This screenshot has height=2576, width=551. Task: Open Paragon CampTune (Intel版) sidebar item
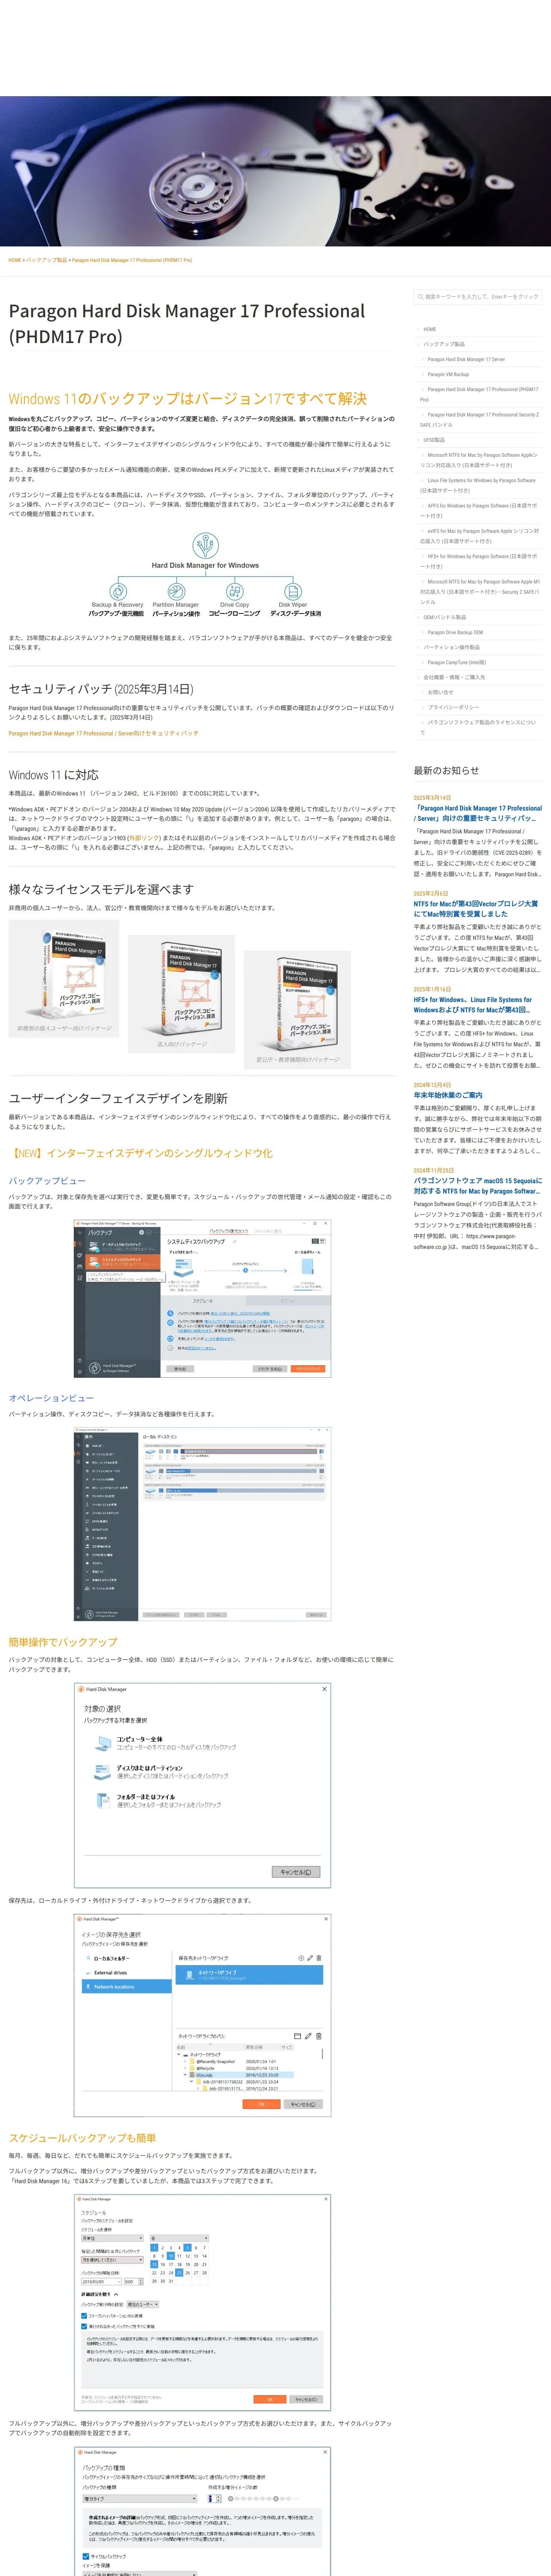tap(457, 662)
